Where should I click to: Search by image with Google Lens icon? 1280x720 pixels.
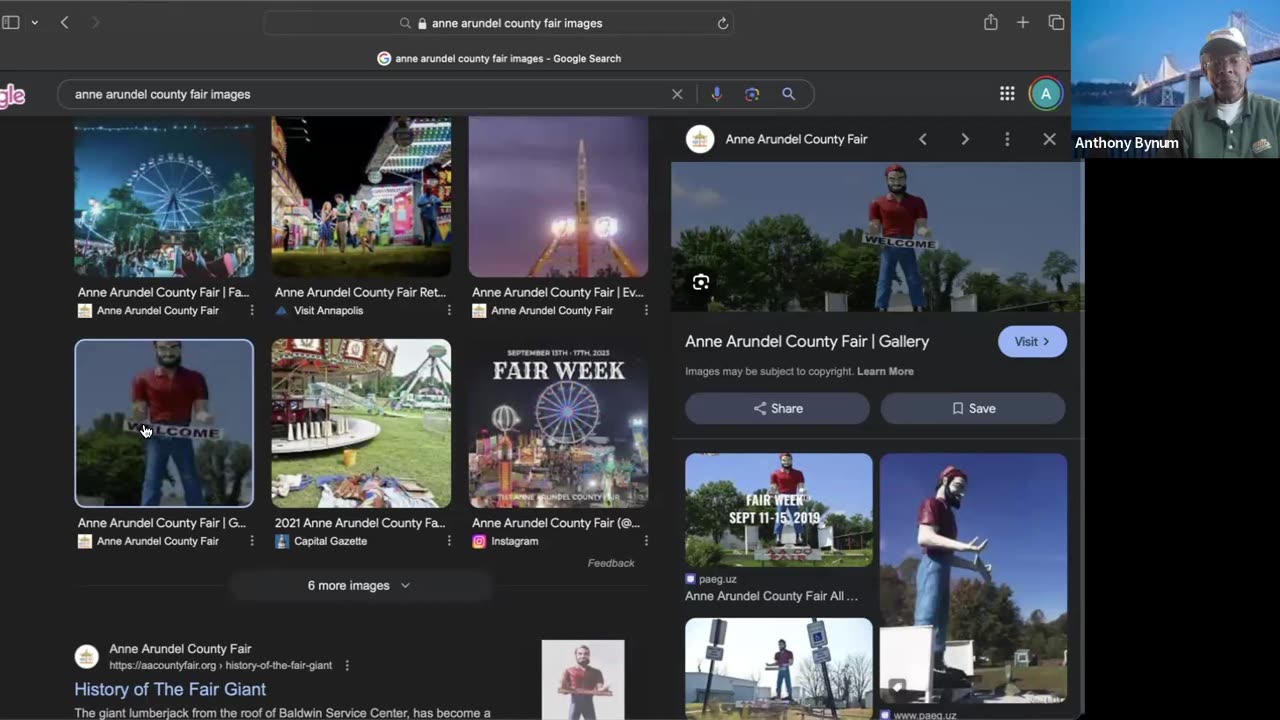click(x=752, y=94)
